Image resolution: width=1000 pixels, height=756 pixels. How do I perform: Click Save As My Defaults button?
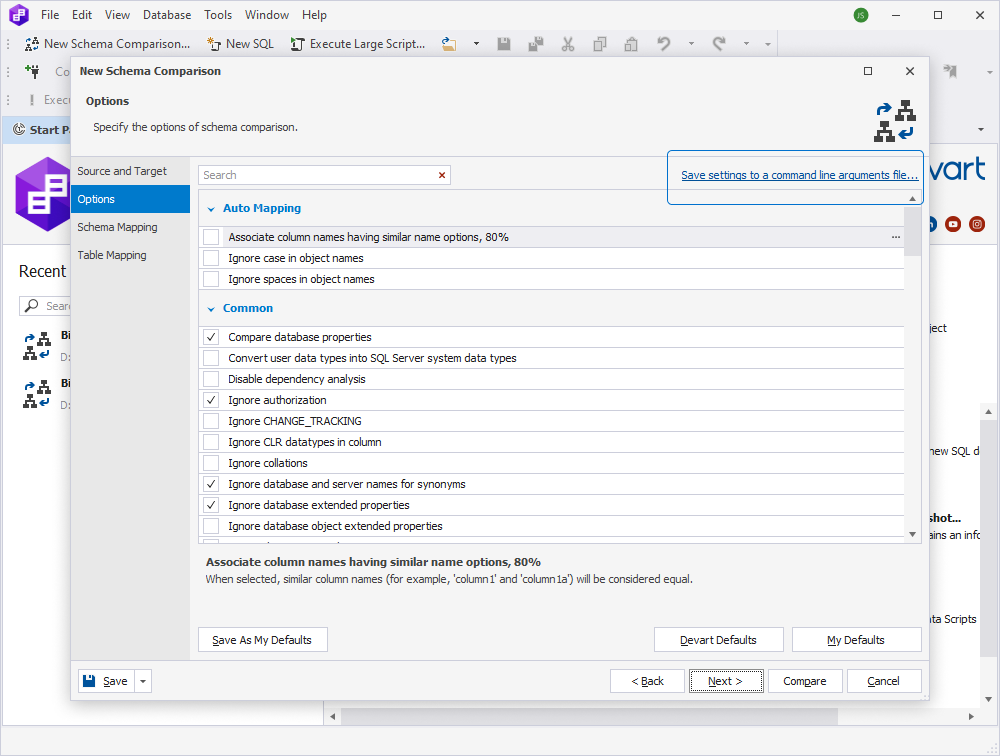point(263,640)
